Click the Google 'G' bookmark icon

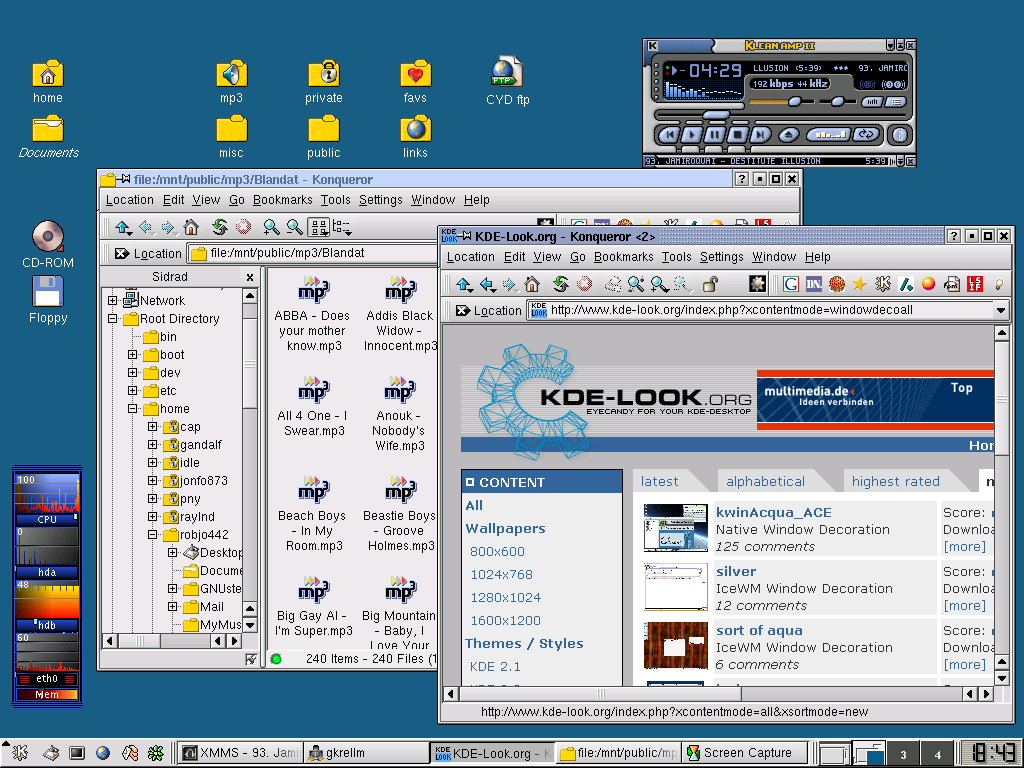(791, 284)
